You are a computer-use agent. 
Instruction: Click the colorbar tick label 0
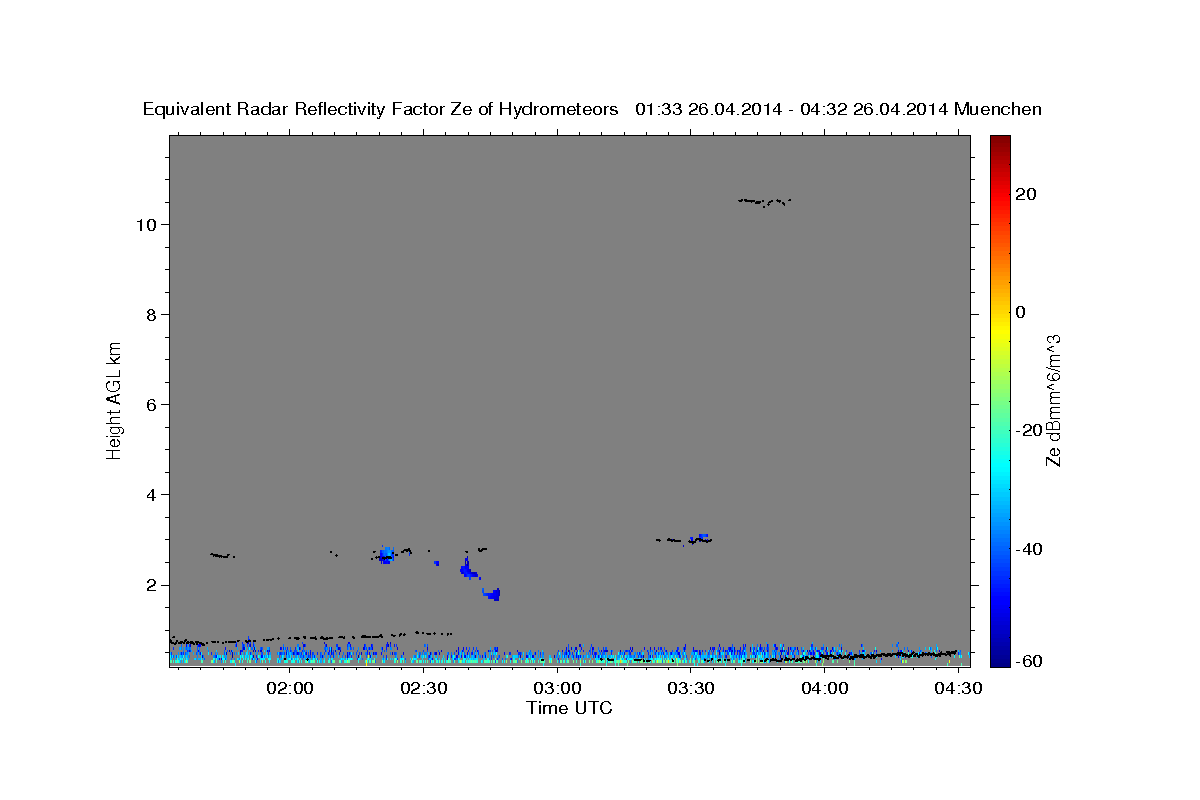point(1021,312)
